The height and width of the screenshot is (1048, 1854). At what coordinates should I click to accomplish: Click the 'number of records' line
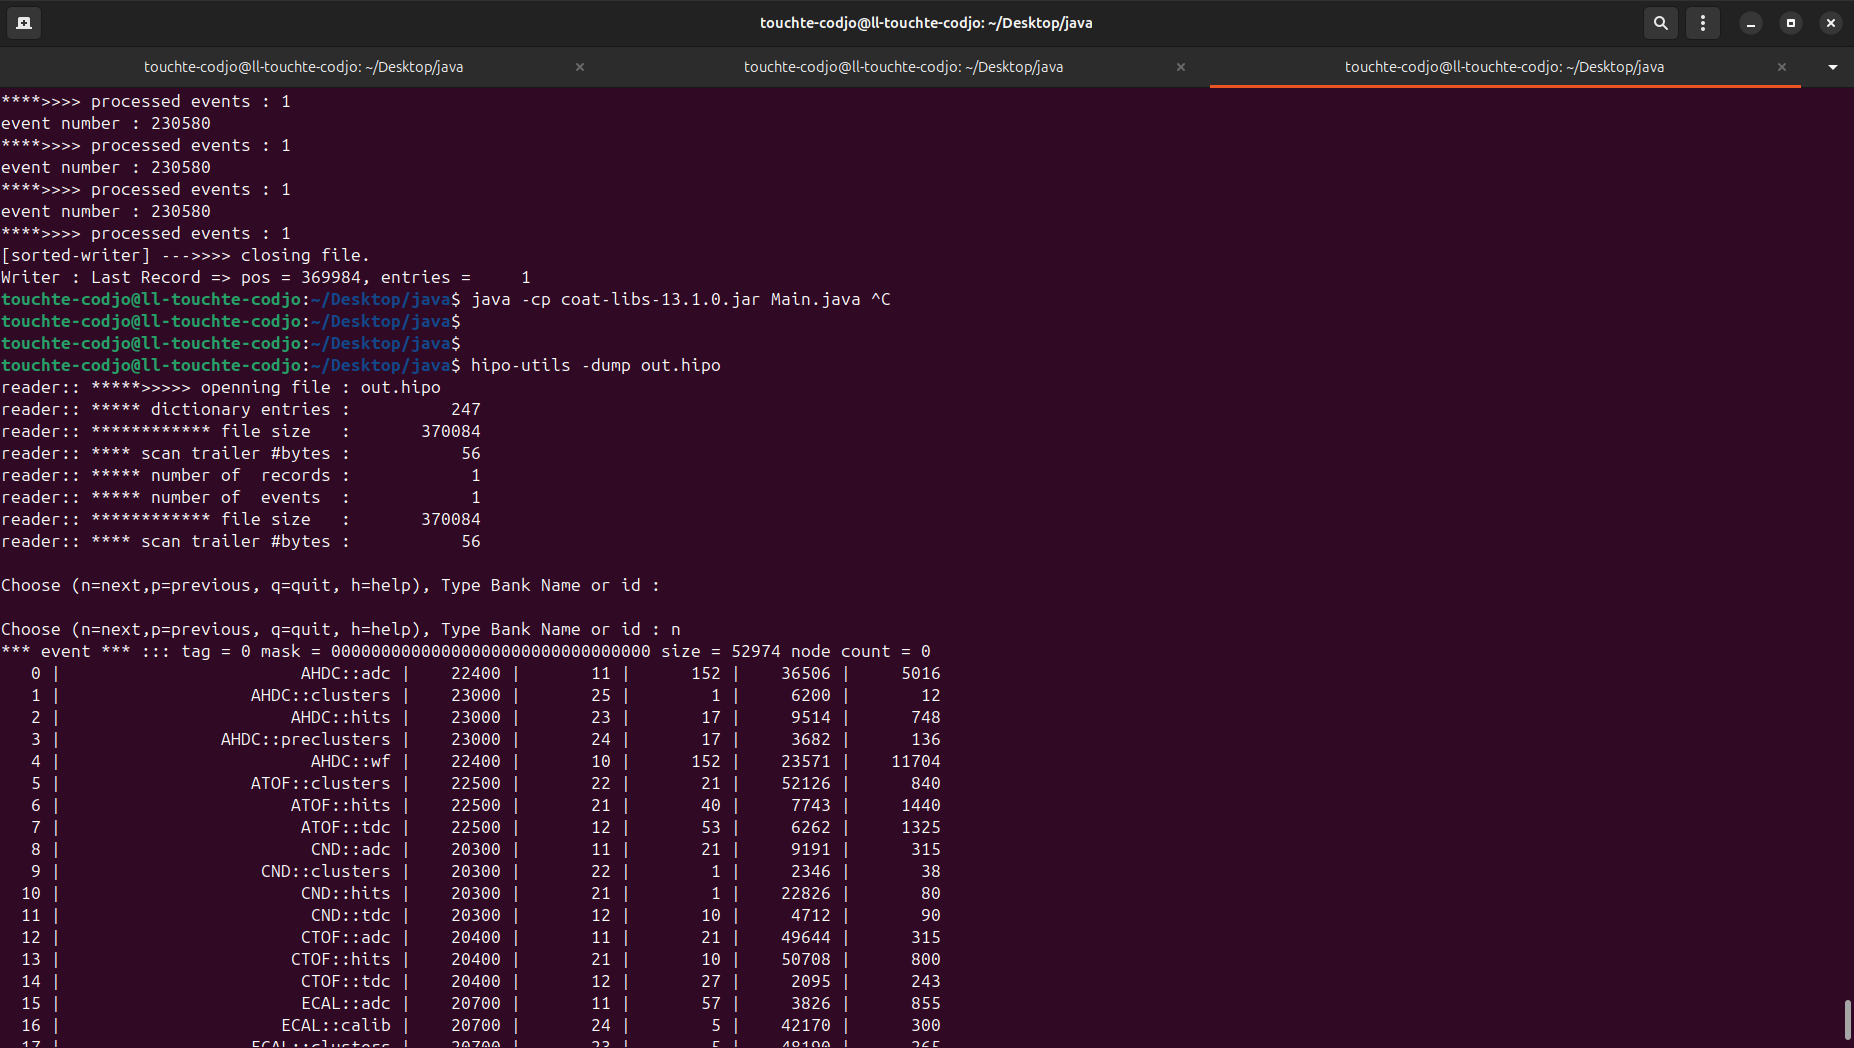241,475
